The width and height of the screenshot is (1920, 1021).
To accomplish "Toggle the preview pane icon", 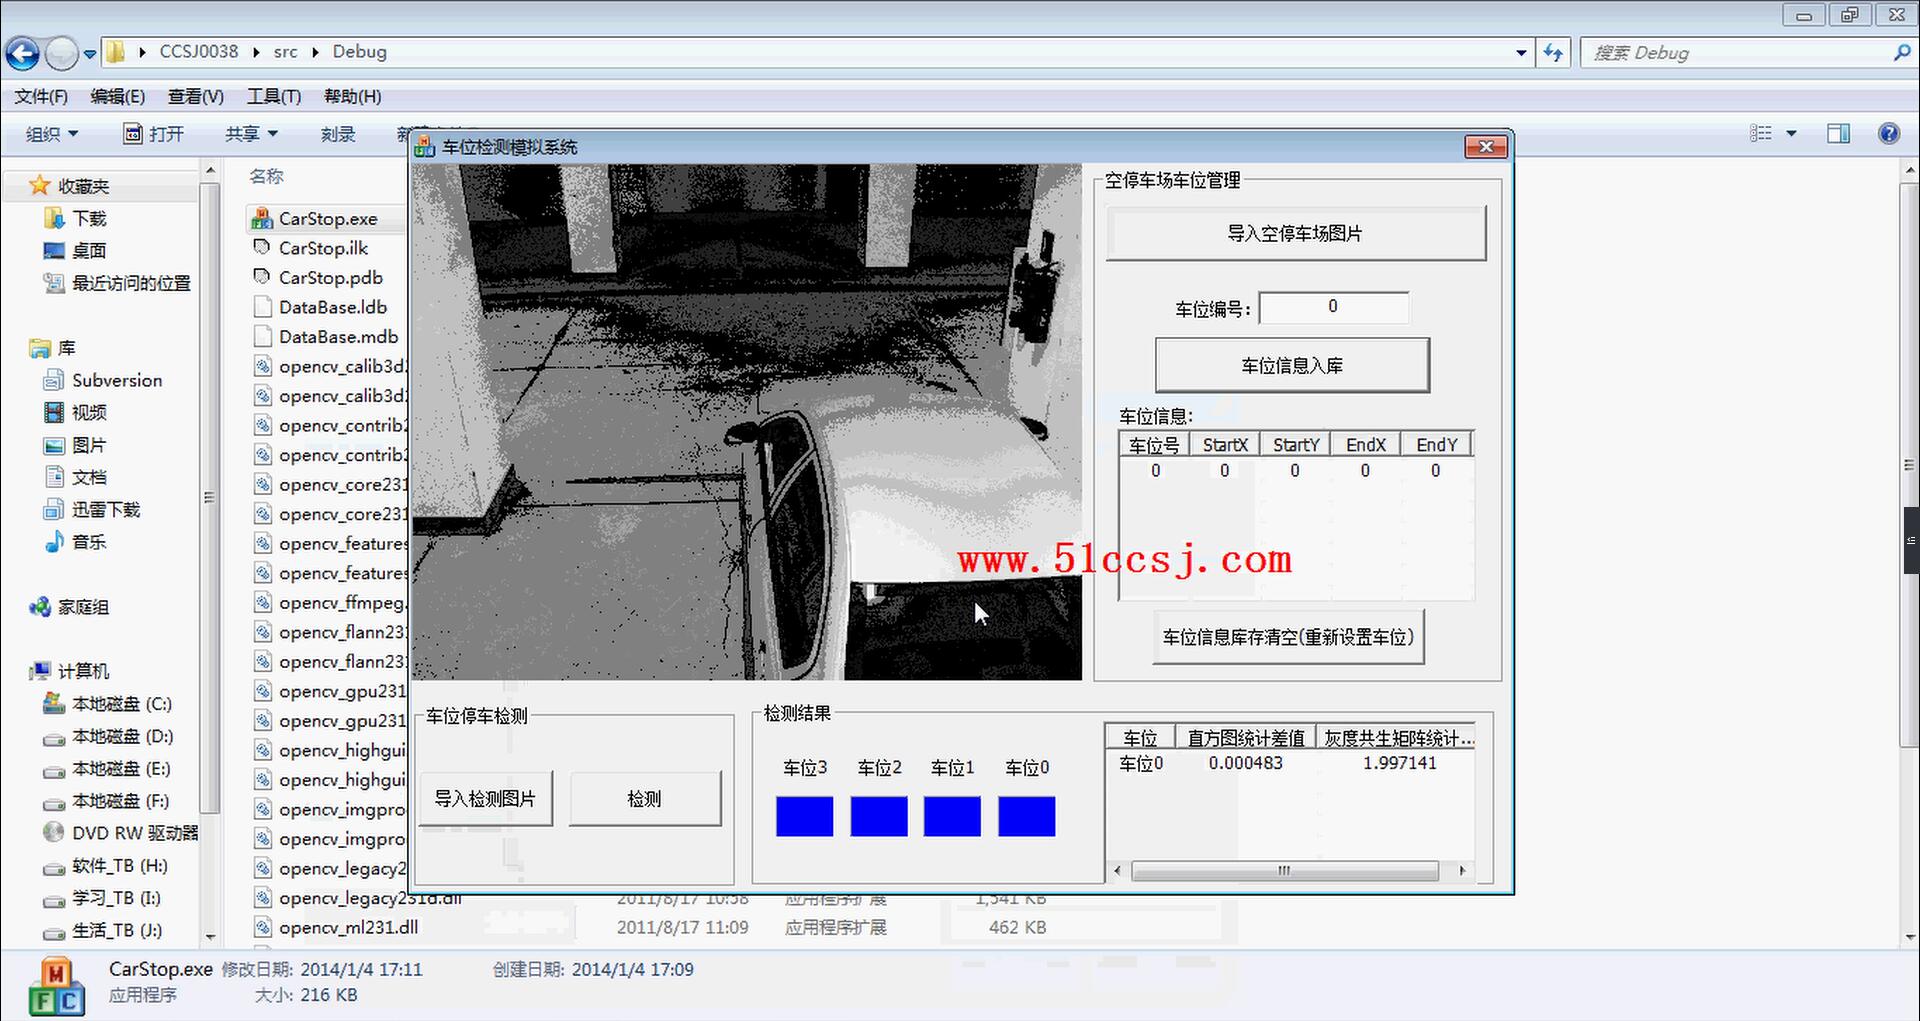I will 1838,134.
